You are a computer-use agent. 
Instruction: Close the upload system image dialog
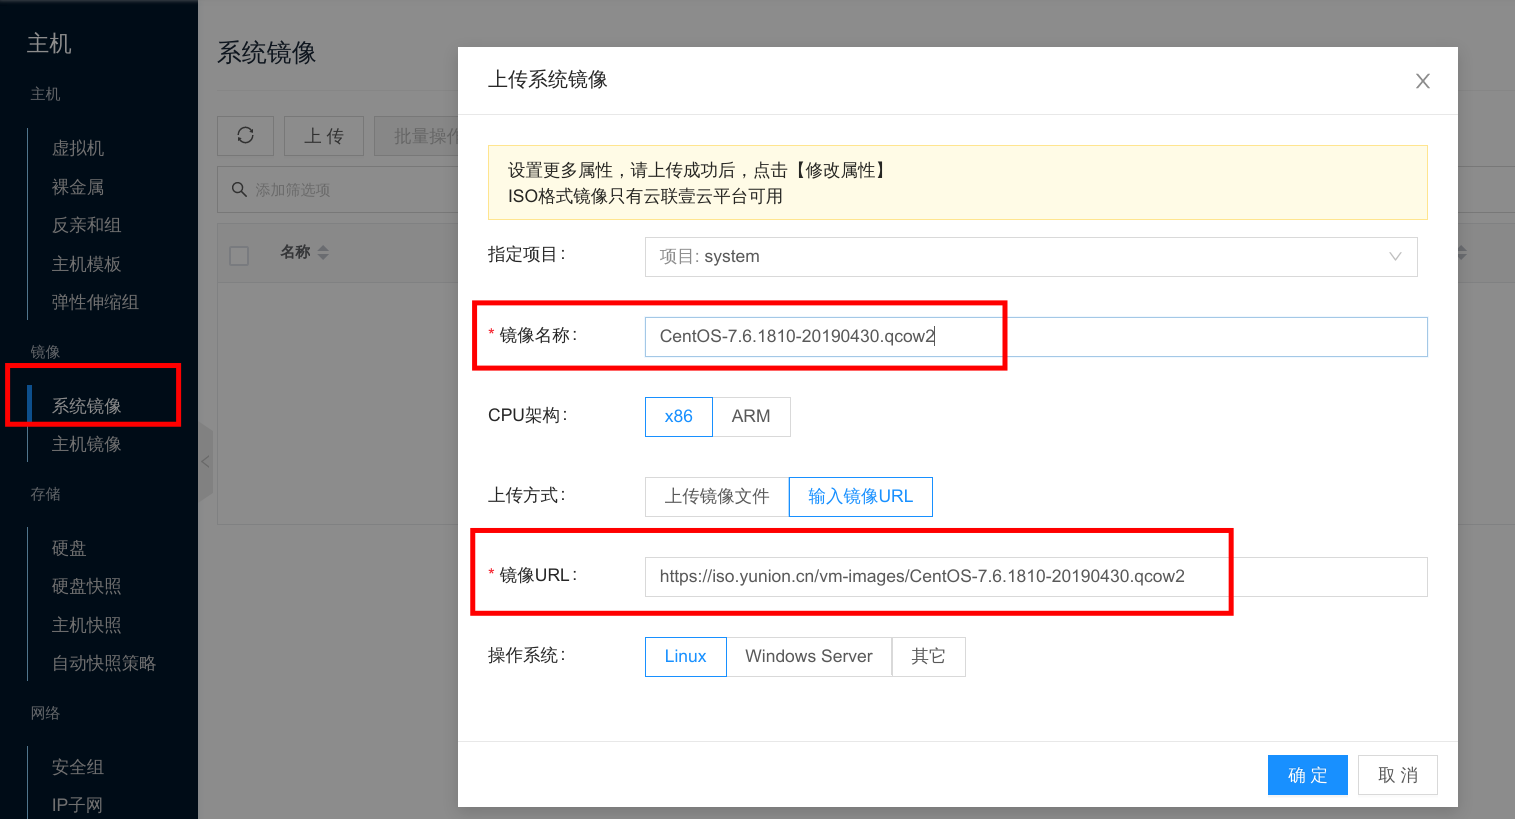tap(1422, 81)
